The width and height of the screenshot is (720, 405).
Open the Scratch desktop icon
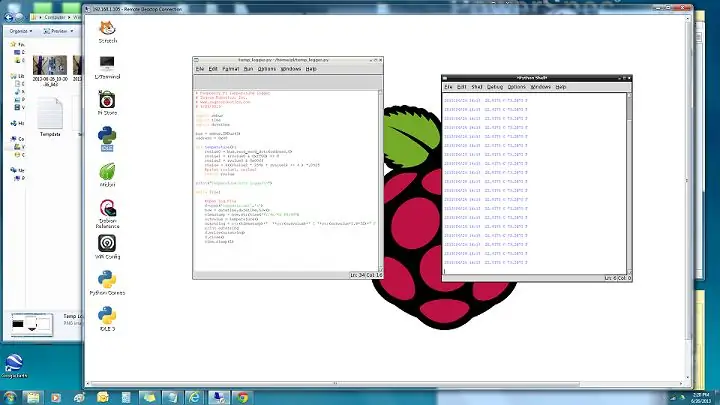(107, 32)
